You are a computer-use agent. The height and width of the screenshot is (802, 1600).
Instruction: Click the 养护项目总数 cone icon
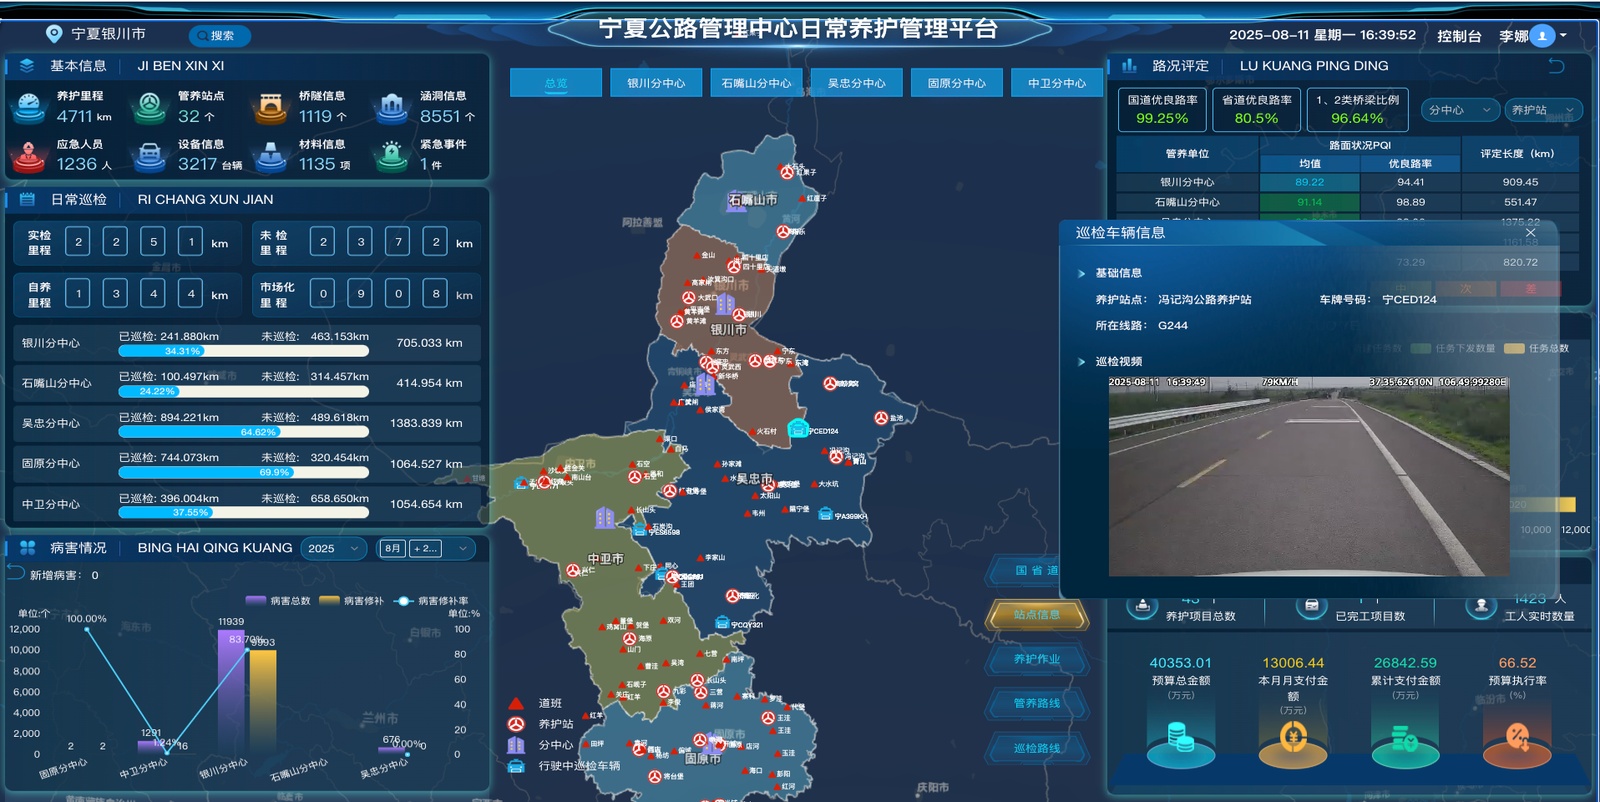pyautogui.click(x=1142, y=605)
